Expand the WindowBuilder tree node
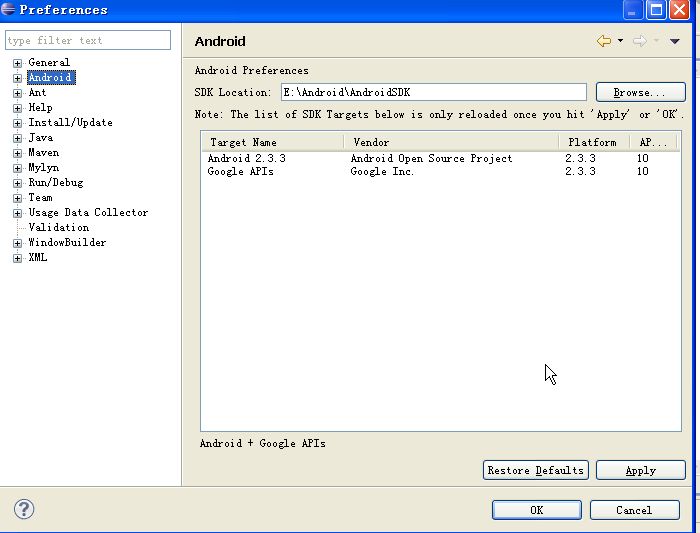The width and height of the screenshot is (700, 533). pyautogui.click(x=17, y=243)
